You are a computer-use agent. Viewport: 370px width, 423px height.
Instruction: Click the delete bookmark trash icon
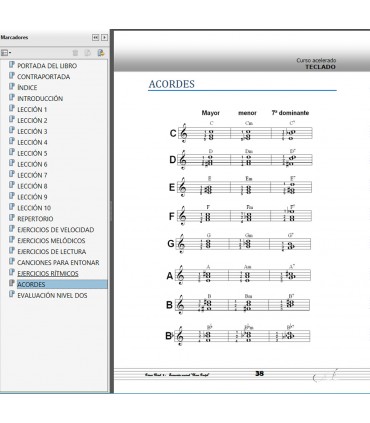[x=75, y=53]
